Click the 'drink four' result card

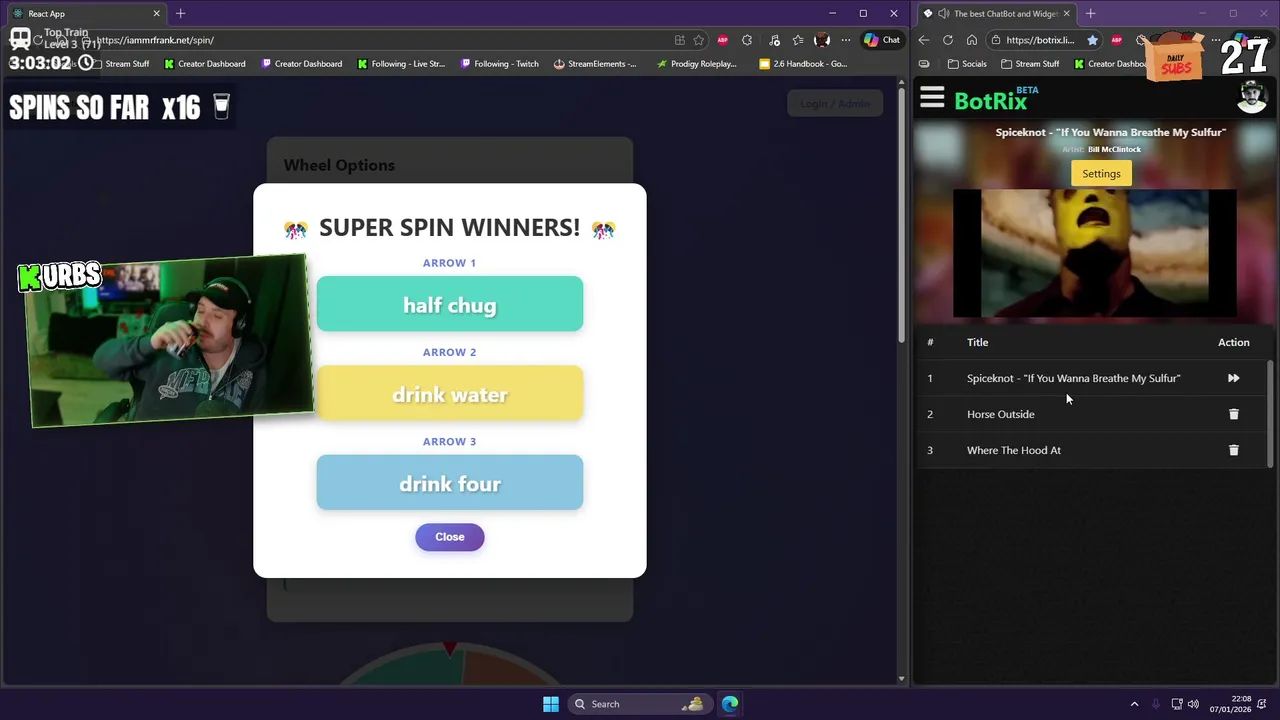449,483
